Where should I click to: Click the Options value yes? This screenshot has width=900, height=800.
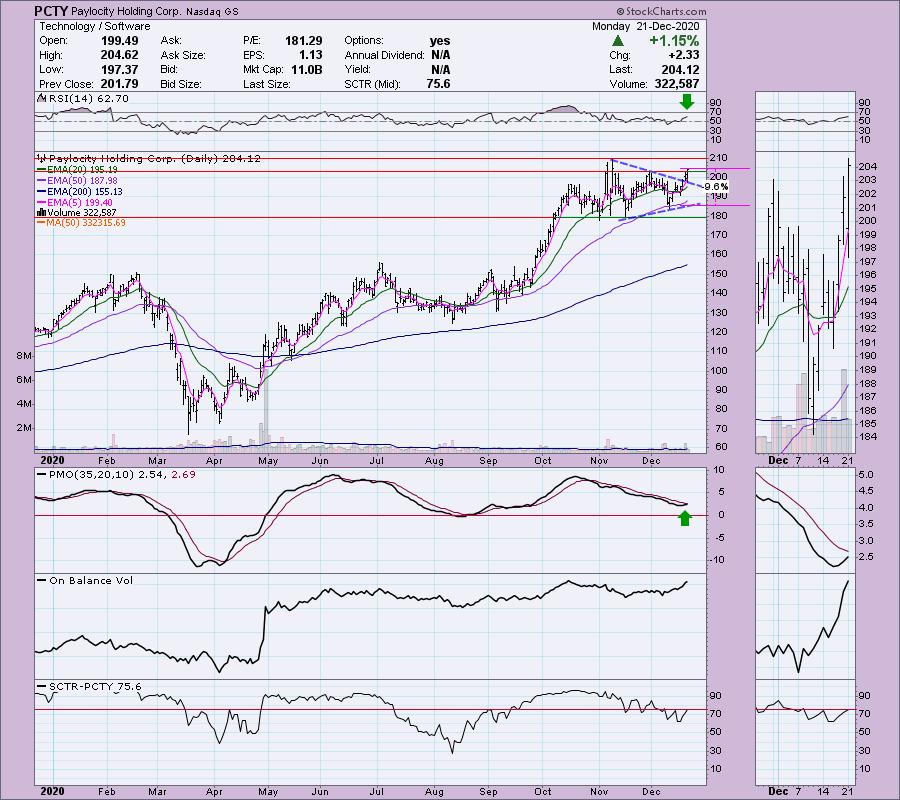tap(440, 41)
